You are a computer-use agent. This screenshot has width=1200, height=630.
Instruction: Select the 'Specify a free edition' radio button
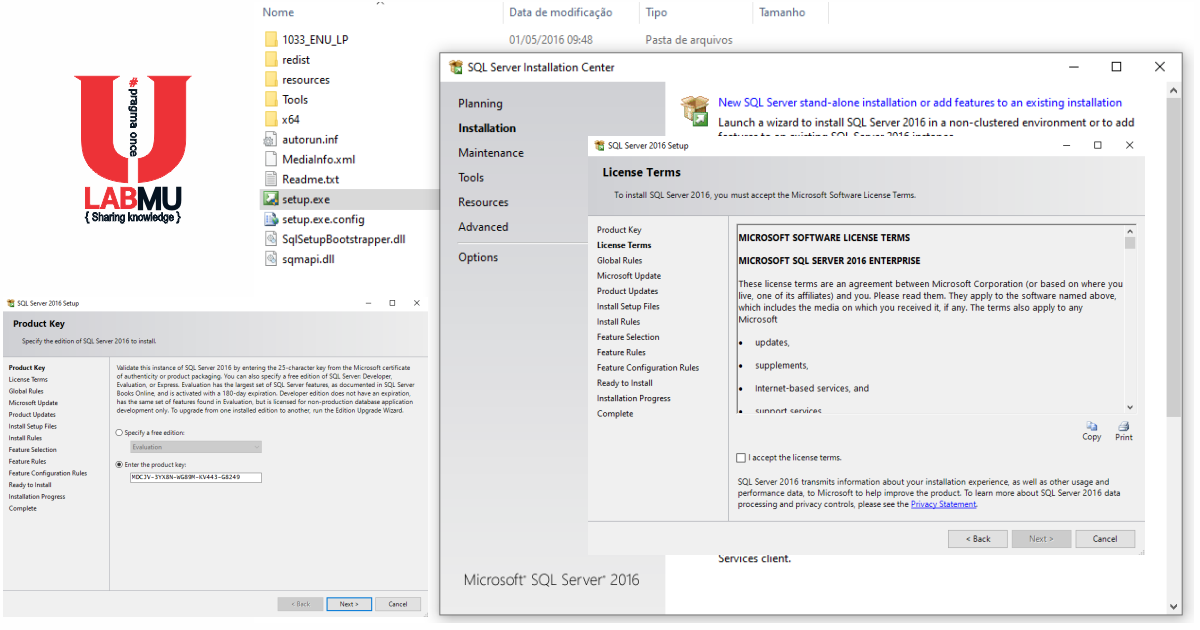click(x=117, y=433)
